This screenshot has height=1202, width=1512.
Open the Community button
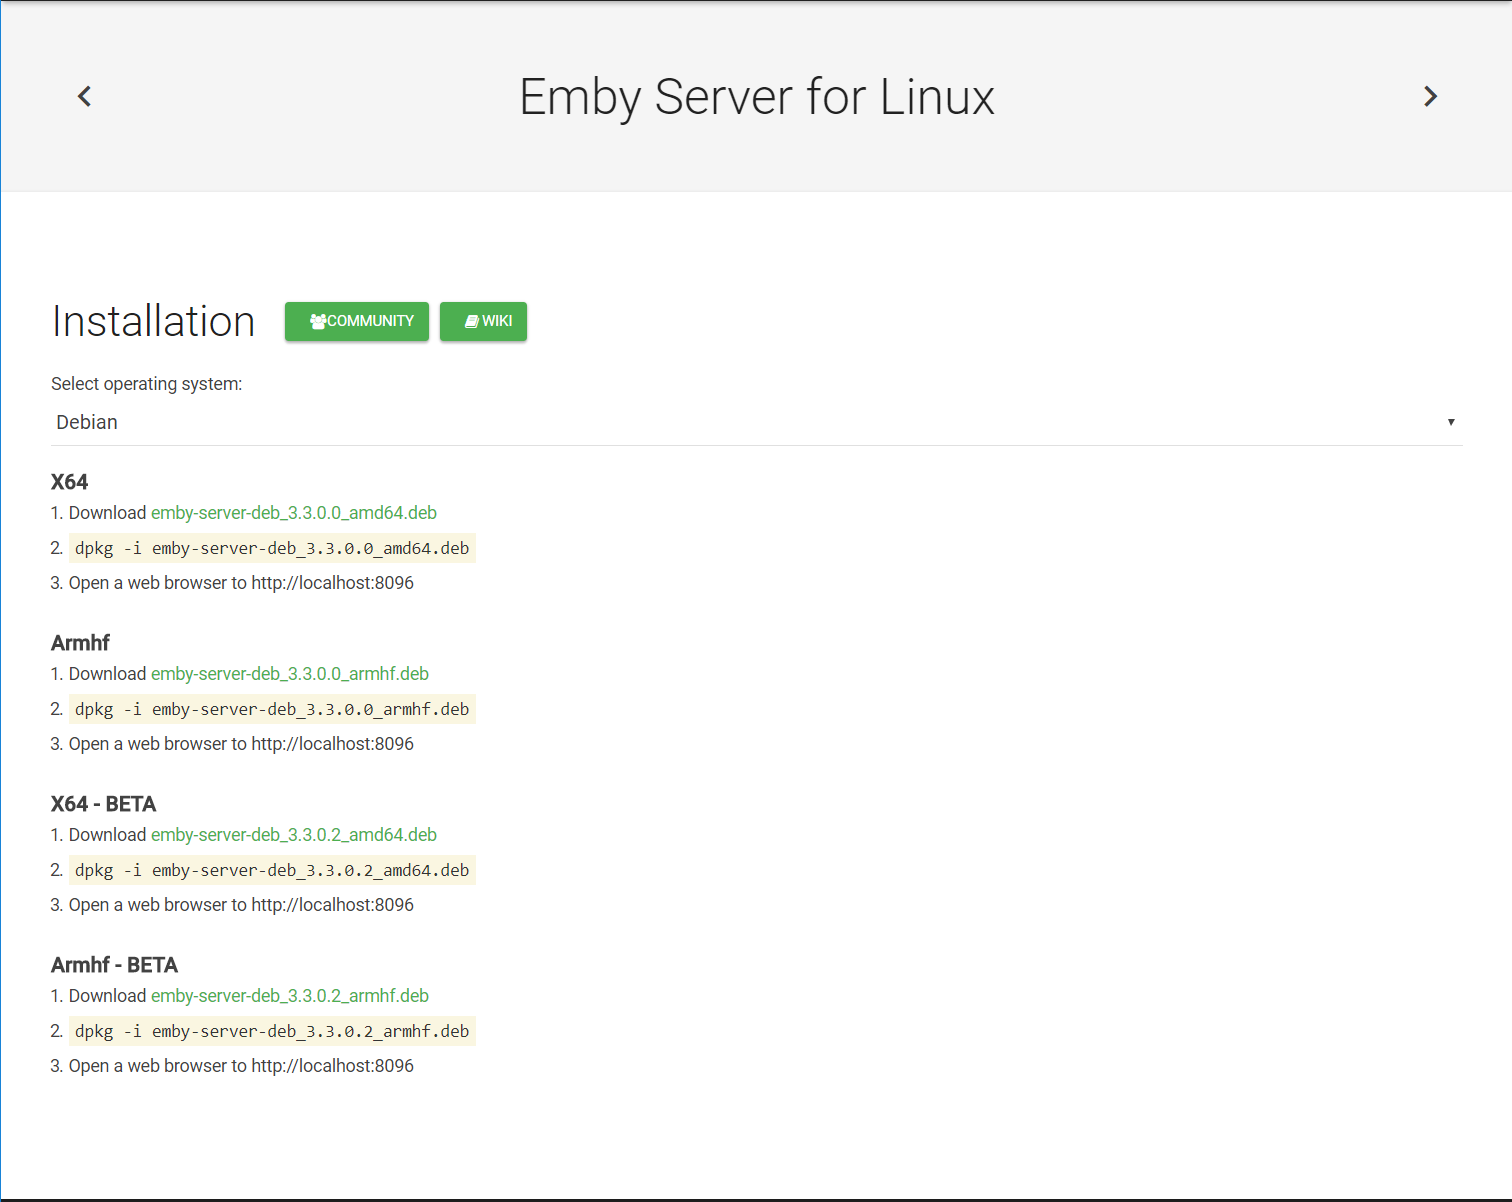pos(357,321)
